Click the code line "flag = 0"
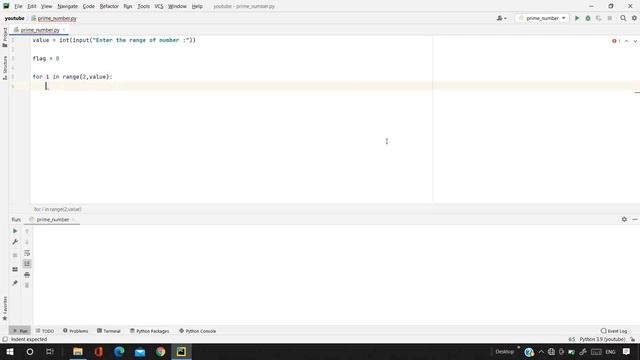Screen dimensions: 640x360 tap(46, 58)
